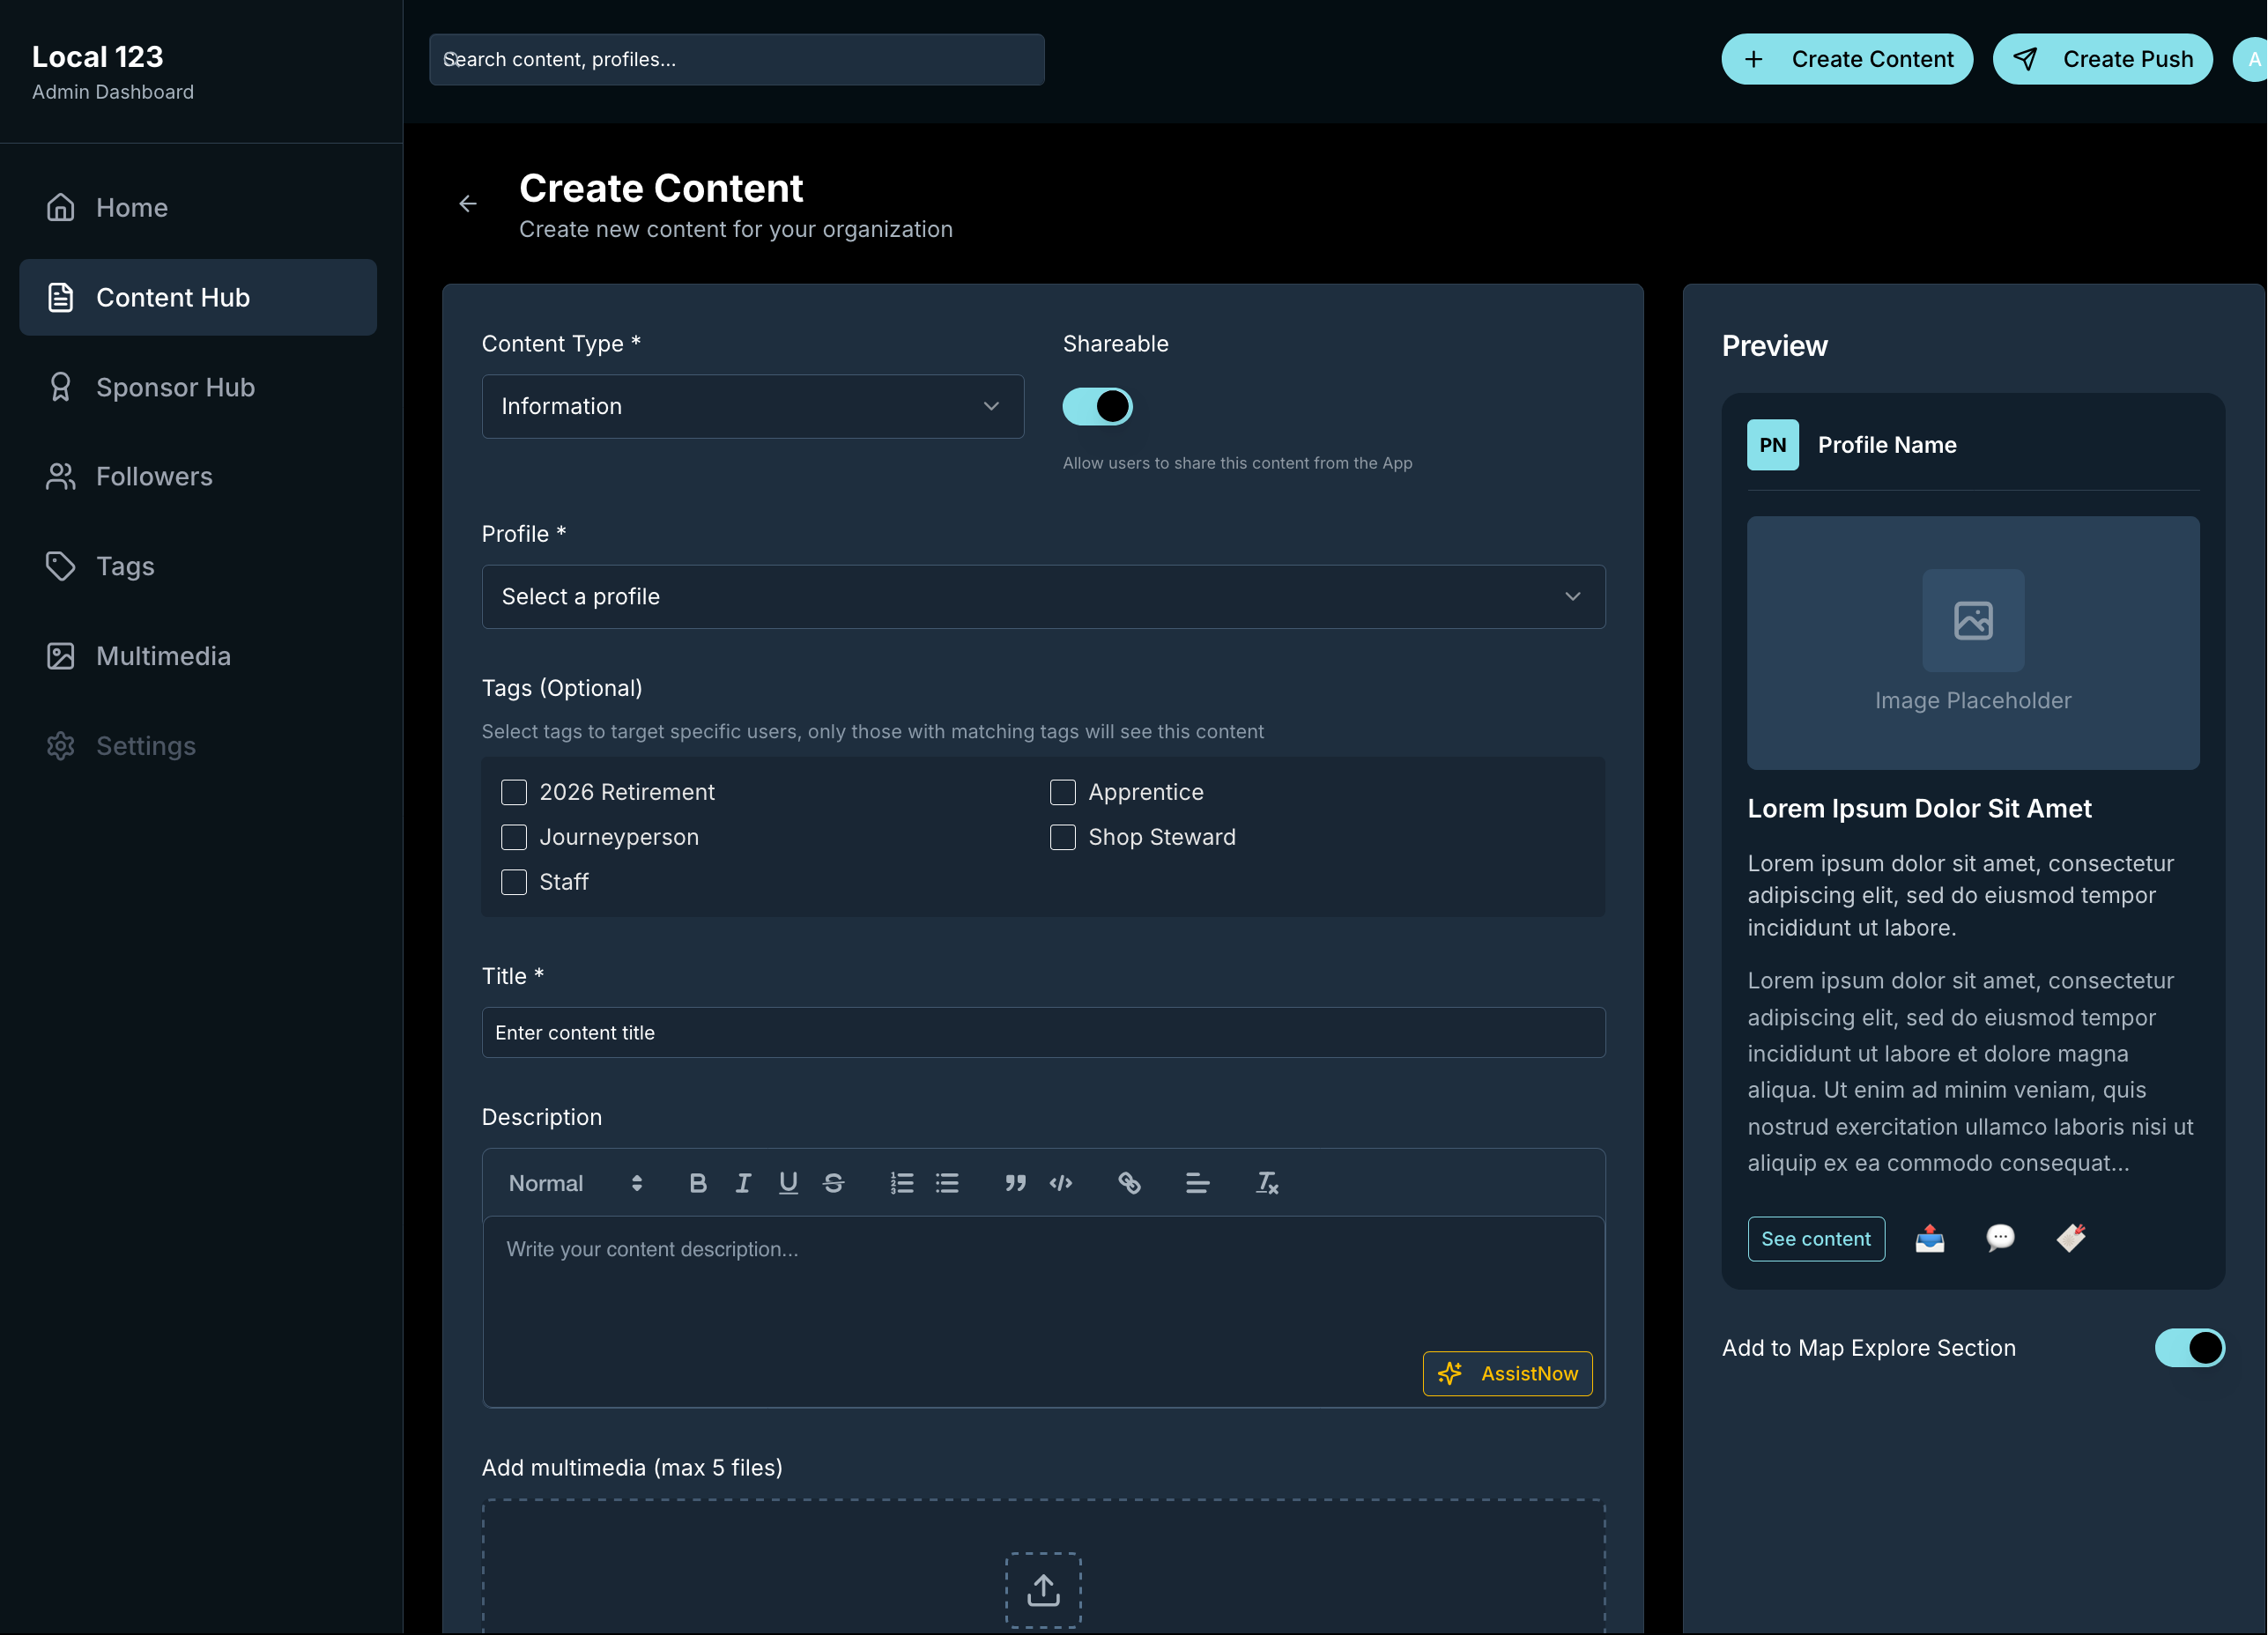Open the Content Type dropdown showing Information

[751, 406]
